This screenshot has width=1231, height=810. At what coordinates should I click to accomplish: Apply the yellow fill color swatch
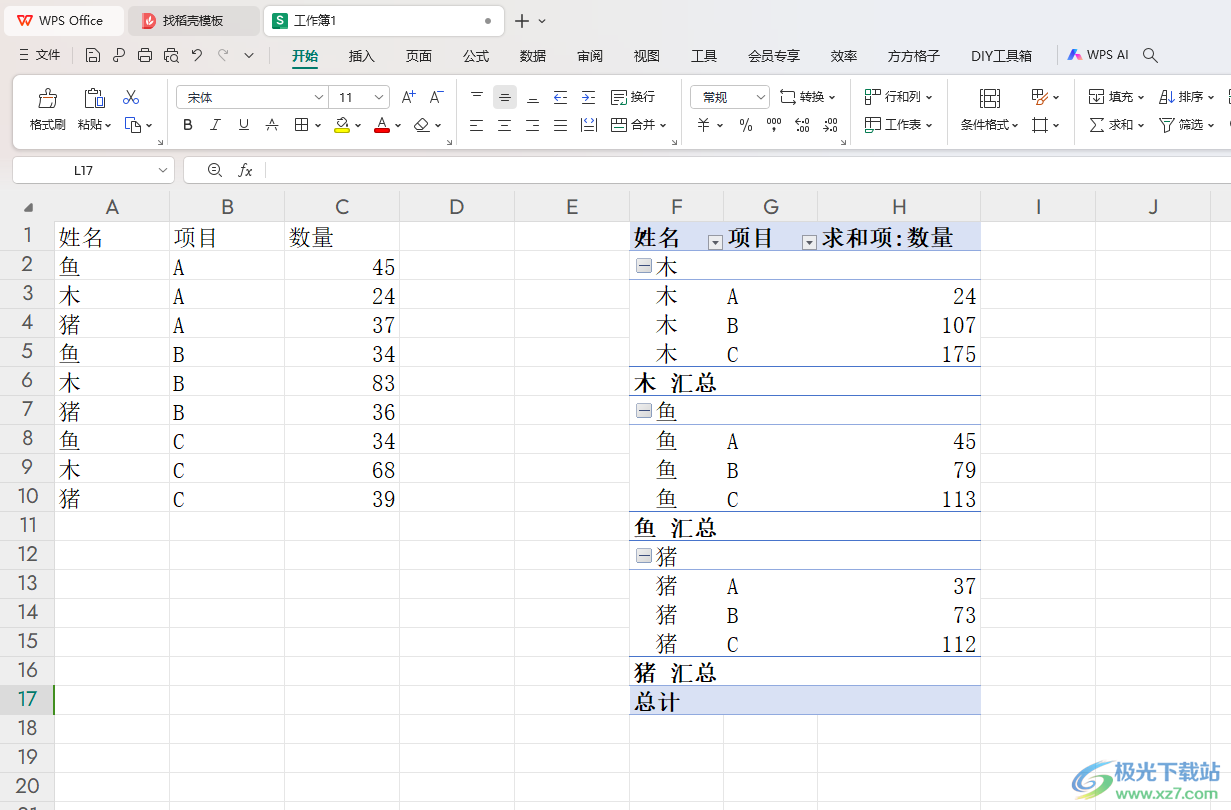[x=342, y=125]
